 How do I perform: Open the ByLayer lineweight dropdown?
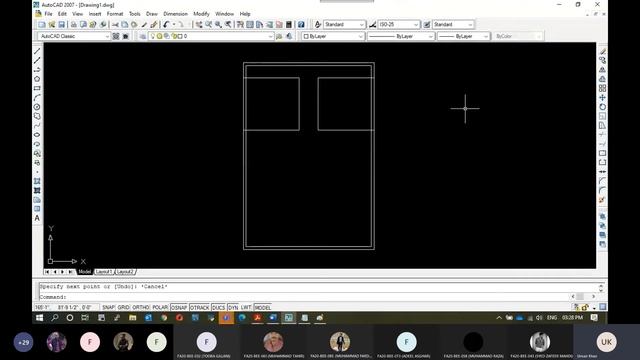click(463, 36)
